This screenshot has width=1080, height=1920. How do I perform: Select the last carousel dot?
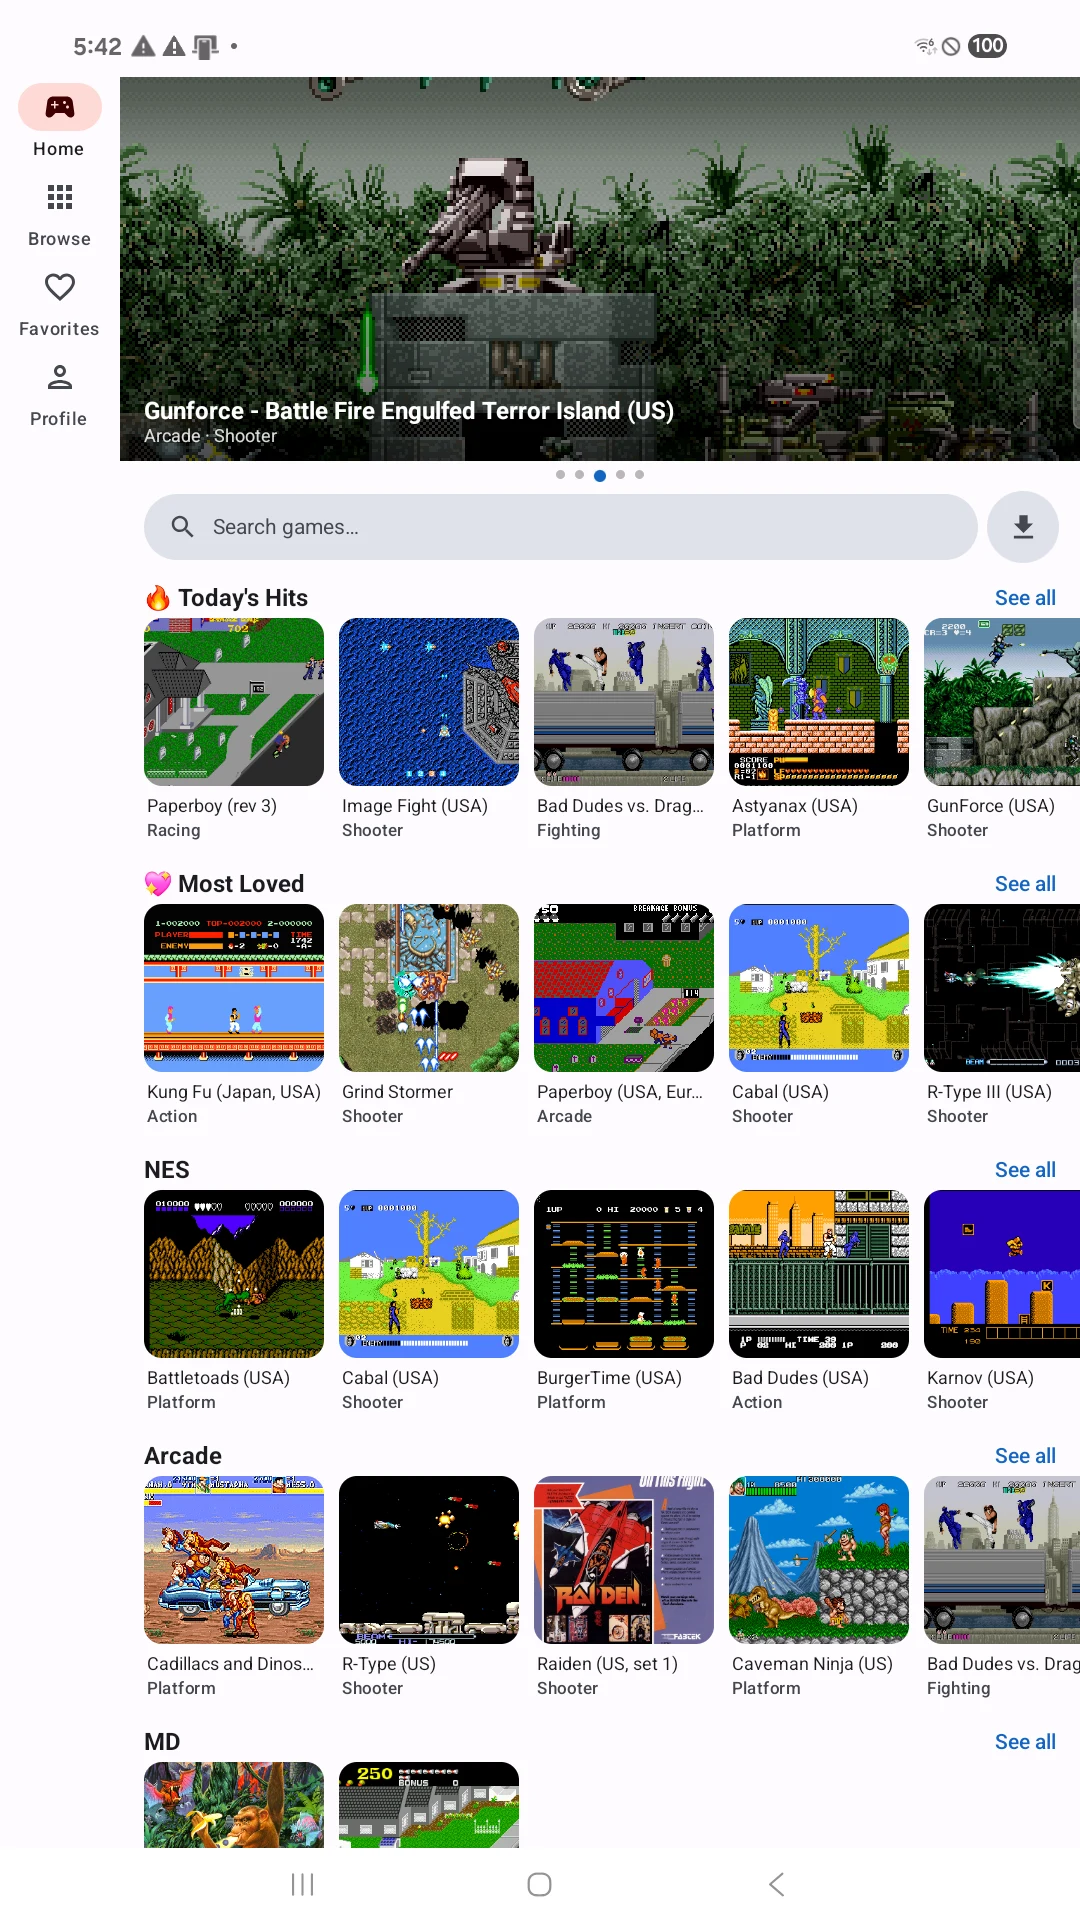pyautogui.click(x=640, y=475)
